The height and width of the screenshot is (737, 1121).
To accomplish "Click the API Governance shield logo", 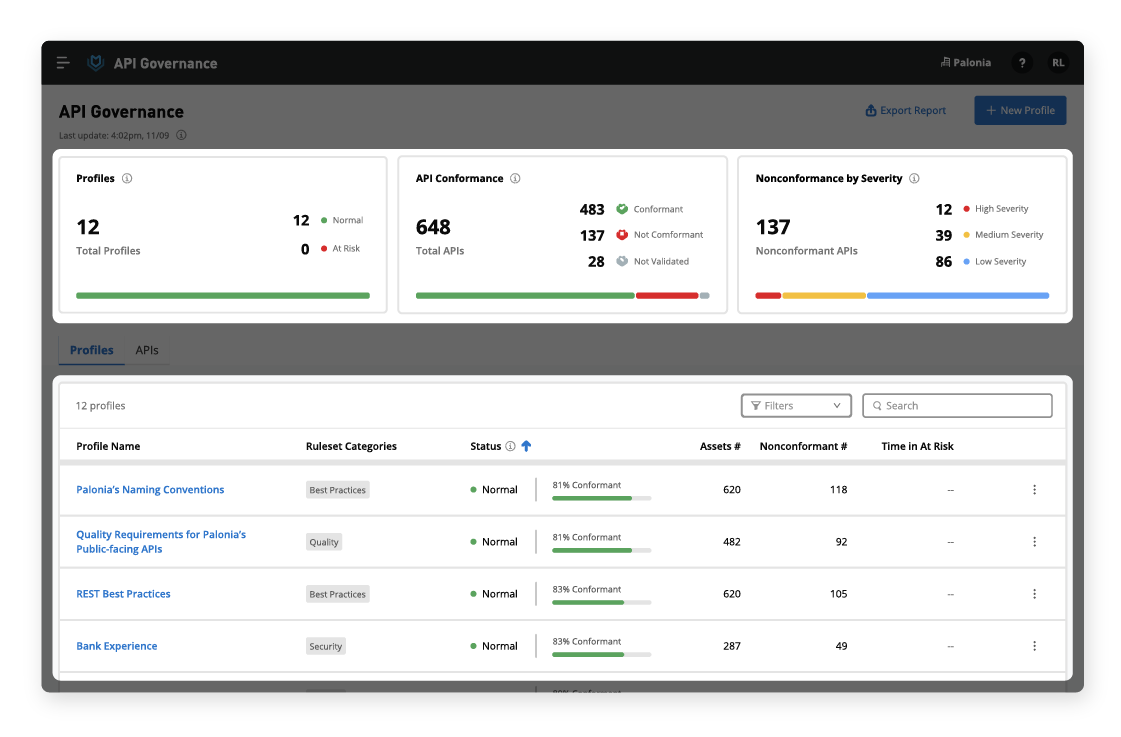I will (94, 62).
